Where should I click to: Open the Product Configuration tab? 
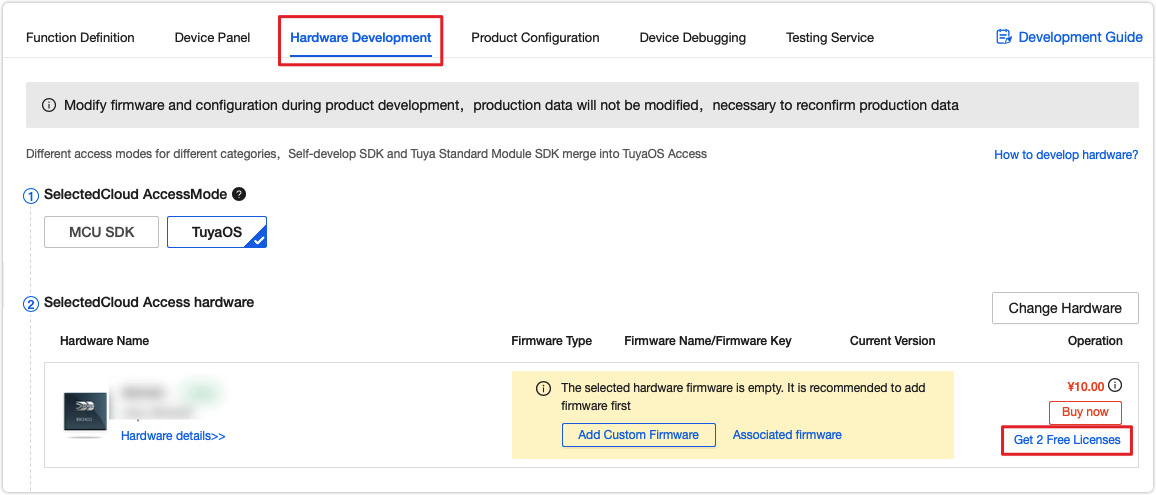pyautogui.click(x=535, y=38)
